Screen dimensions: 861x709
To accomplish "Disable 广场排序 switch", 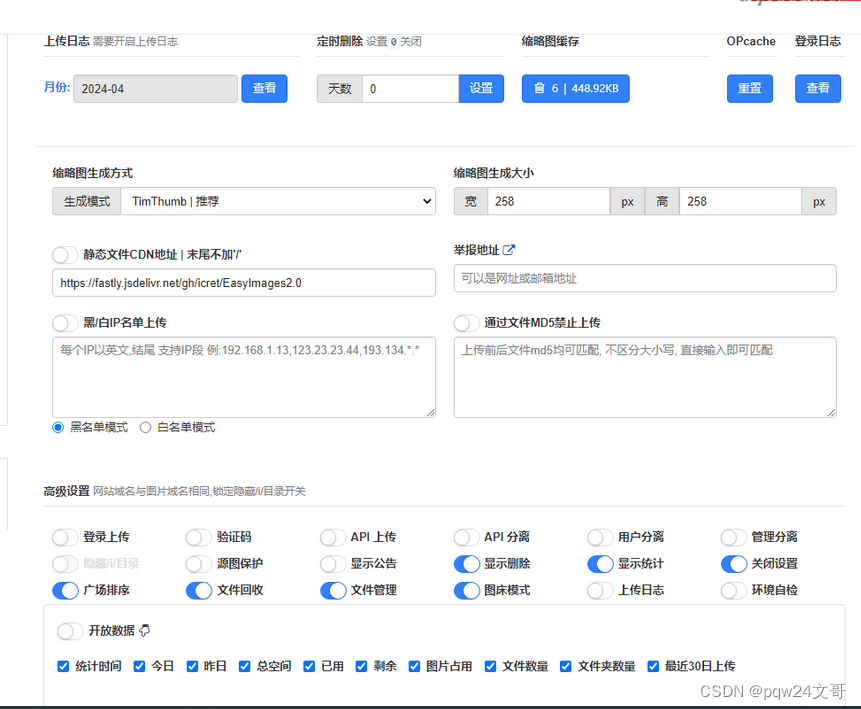I will point(65,590).
